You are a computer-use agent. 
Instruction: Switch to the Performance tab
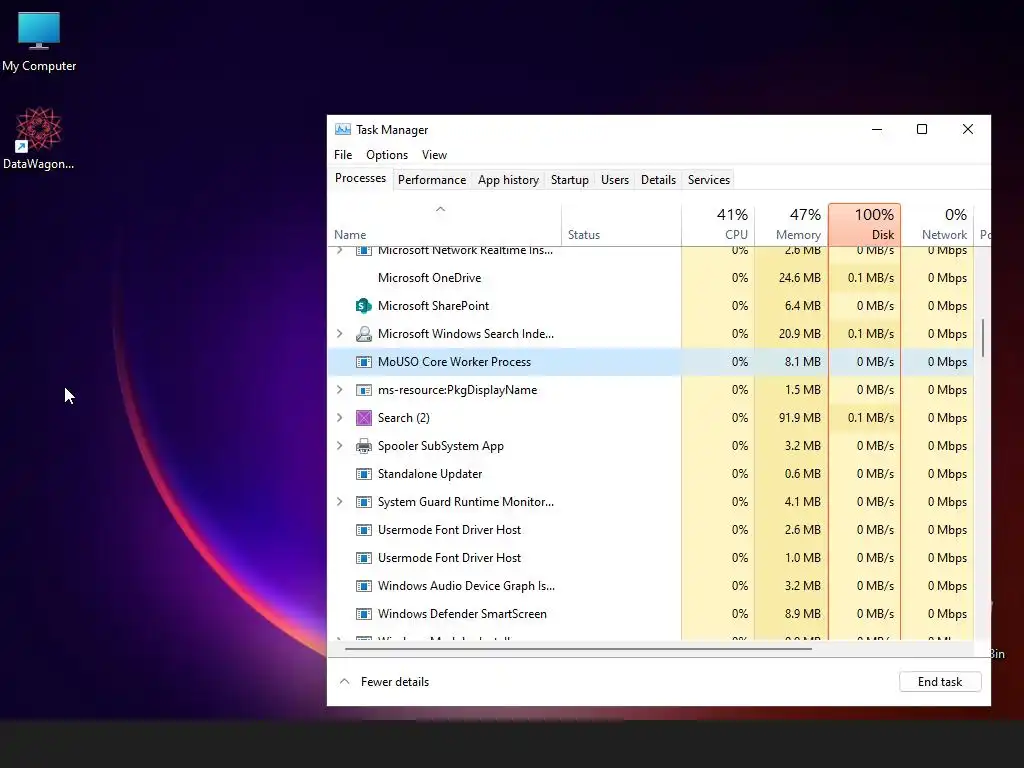tap(432, 180)
